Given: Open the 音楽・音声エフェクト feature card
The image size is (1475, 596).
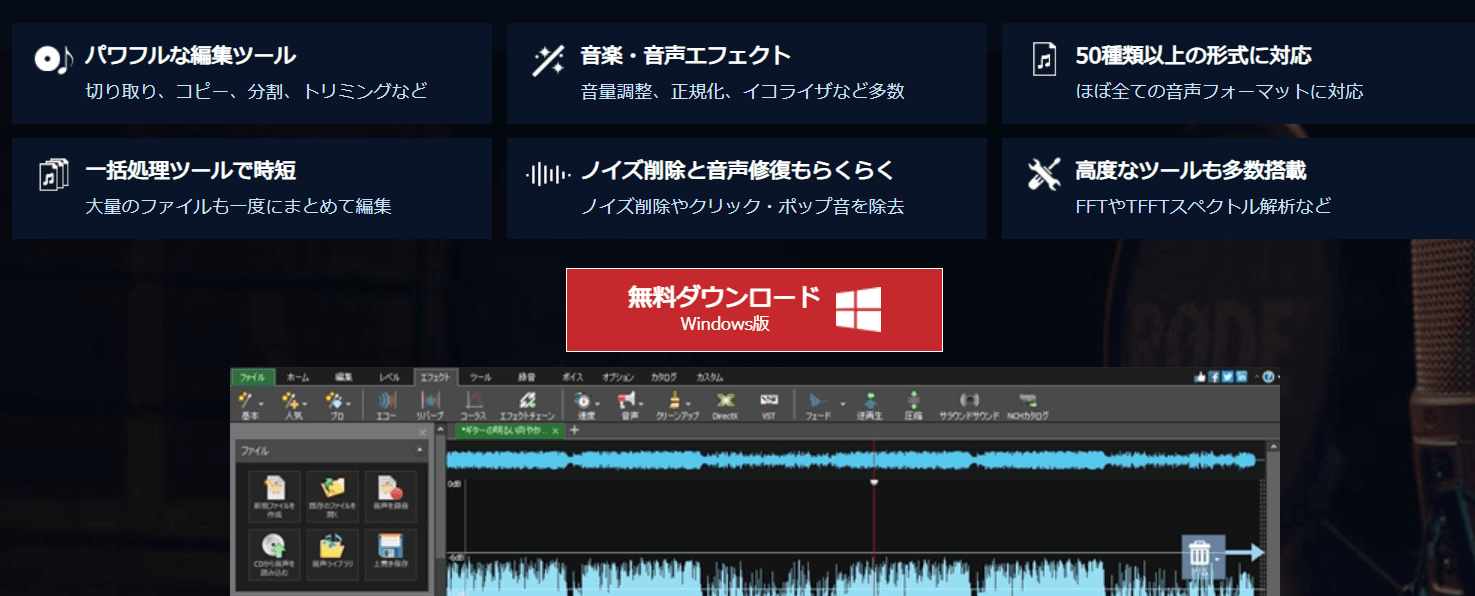Looking at the screenshot, I should (747, 73).
